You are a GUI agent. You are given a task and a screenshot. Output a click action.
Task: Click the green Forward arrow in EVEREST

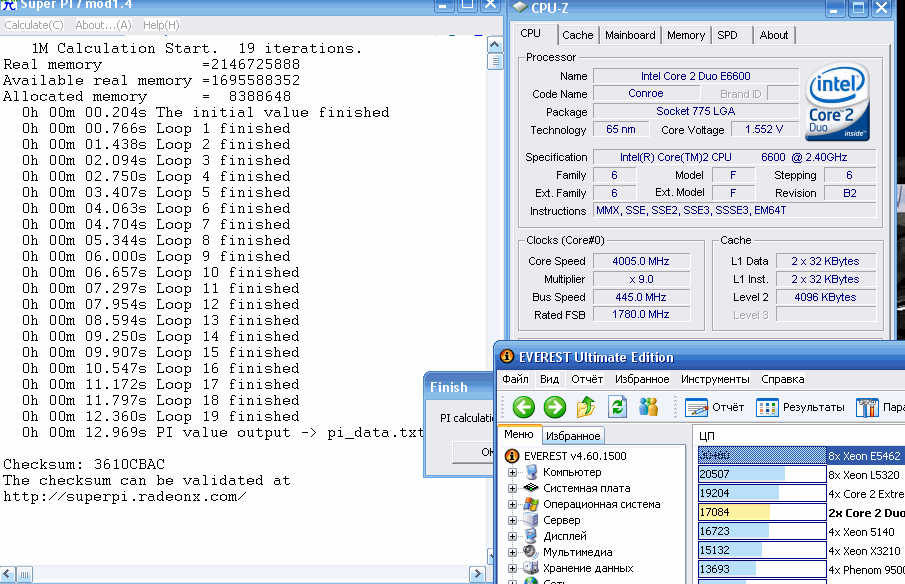tap(554, 407)
